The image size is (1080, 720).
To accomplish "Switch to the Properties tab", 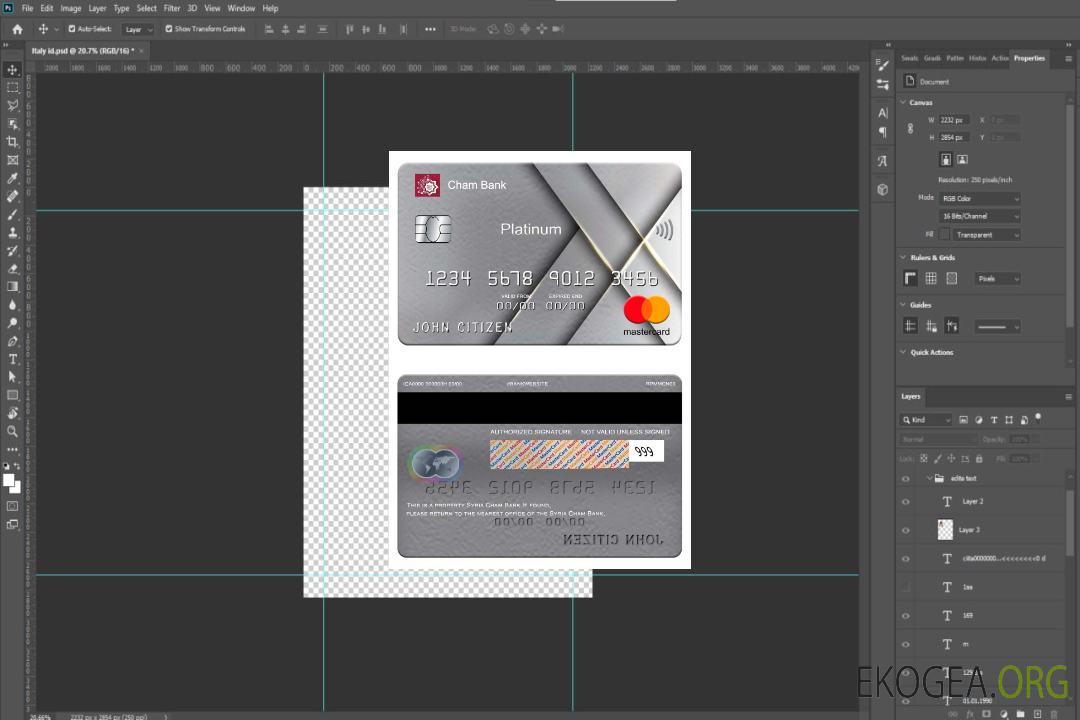I will click(x=1029, y=59).
